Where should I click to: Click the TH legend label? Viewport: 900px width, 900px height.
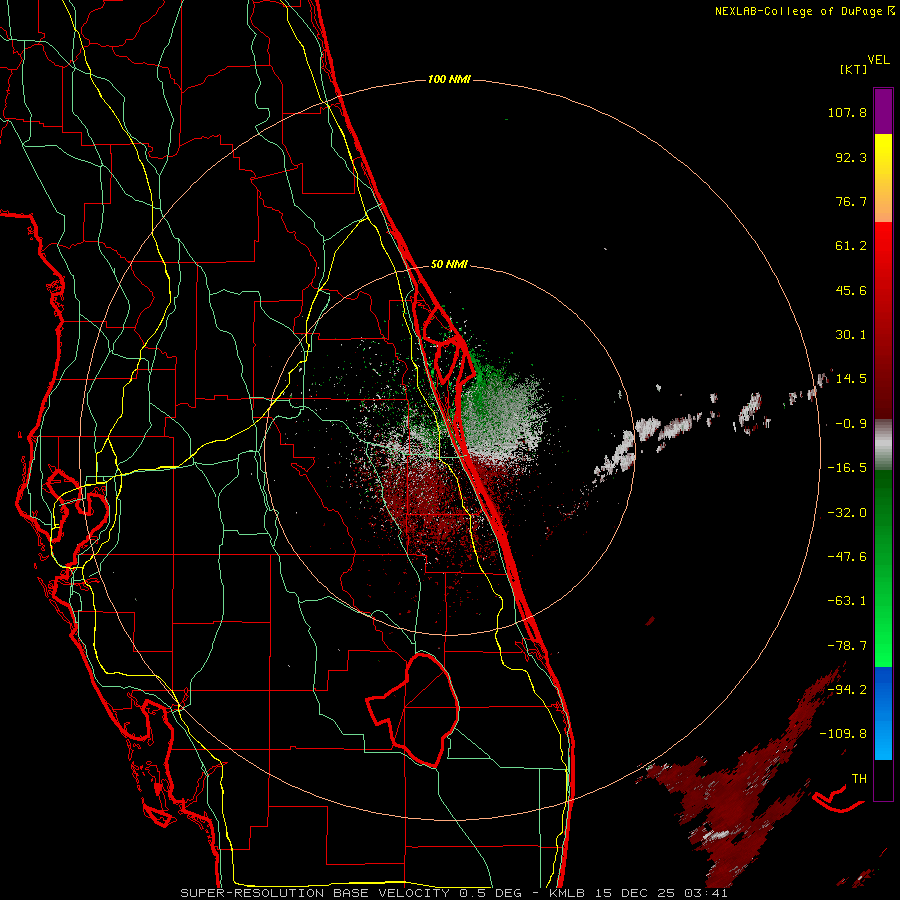tap(859, 779)
